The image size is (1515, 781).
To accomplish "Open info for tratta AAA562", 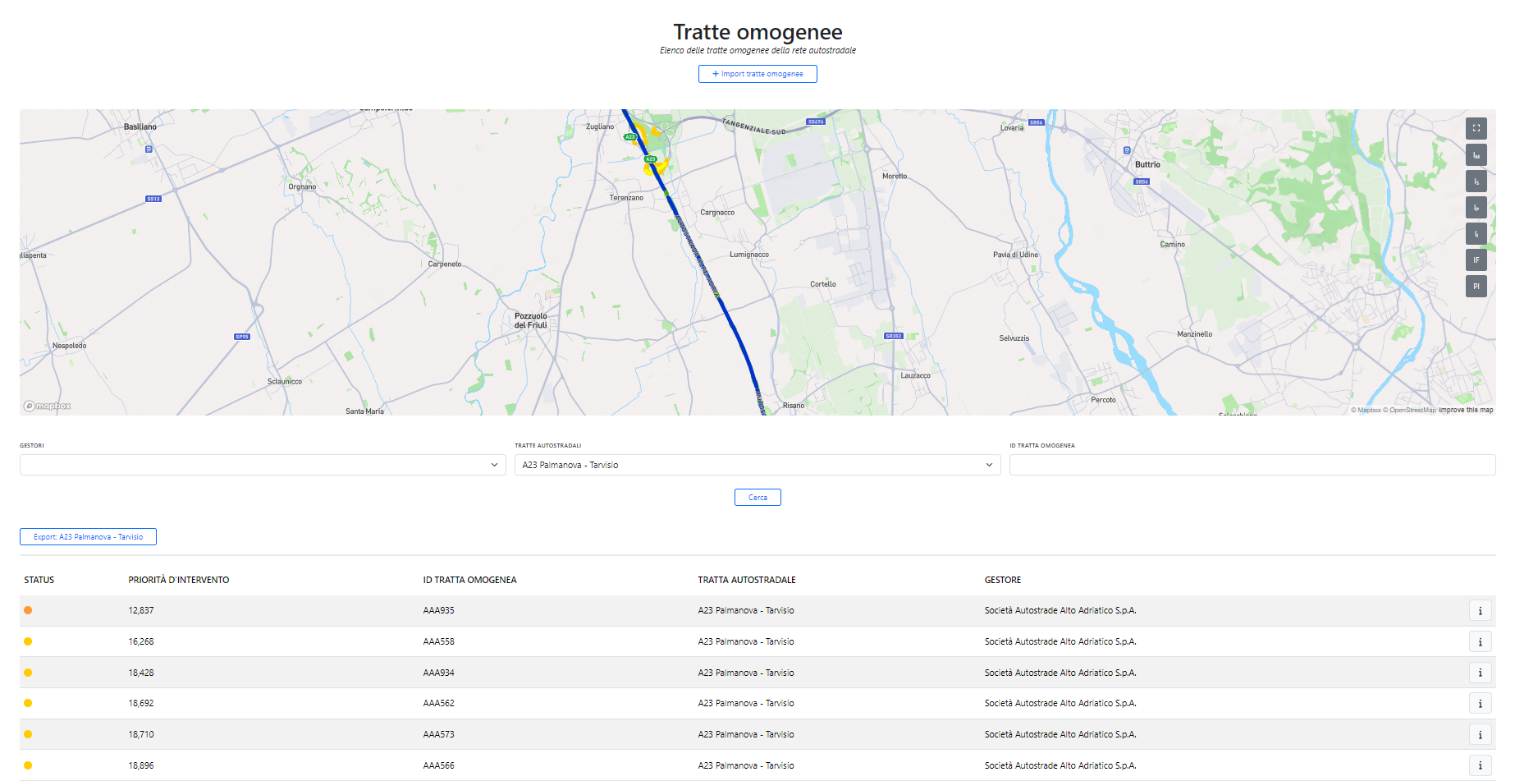I will pyautogui.click(x=1480, y=704).
